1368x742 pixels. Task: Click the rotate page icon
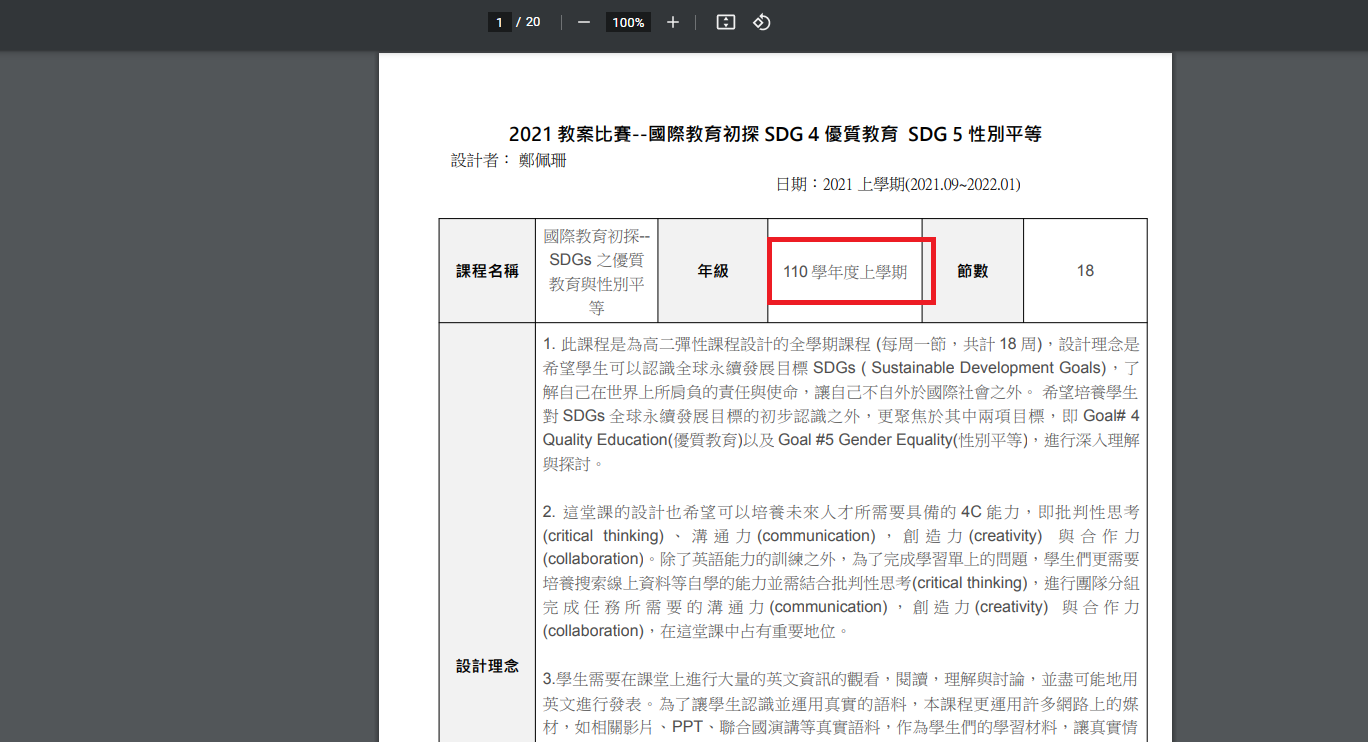tap(761, 22)
